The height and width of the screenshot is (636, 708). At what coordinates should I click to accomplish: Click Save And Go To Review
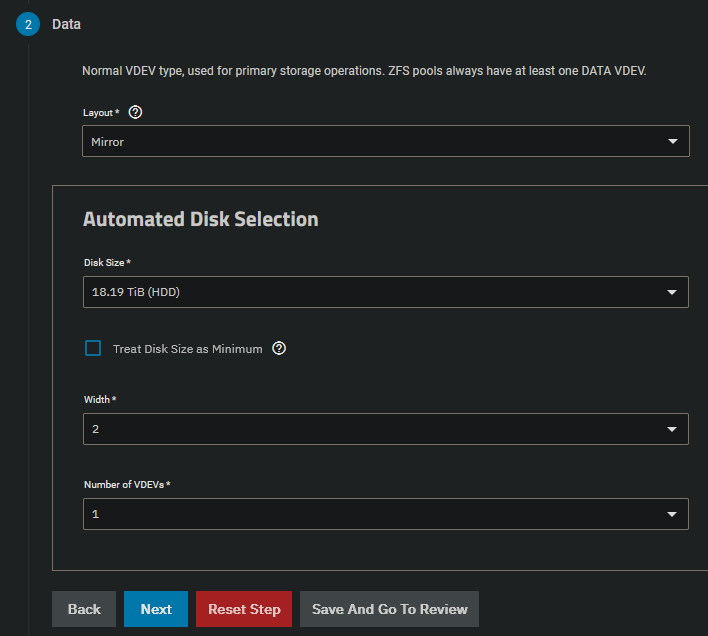[x=389, y=609]
